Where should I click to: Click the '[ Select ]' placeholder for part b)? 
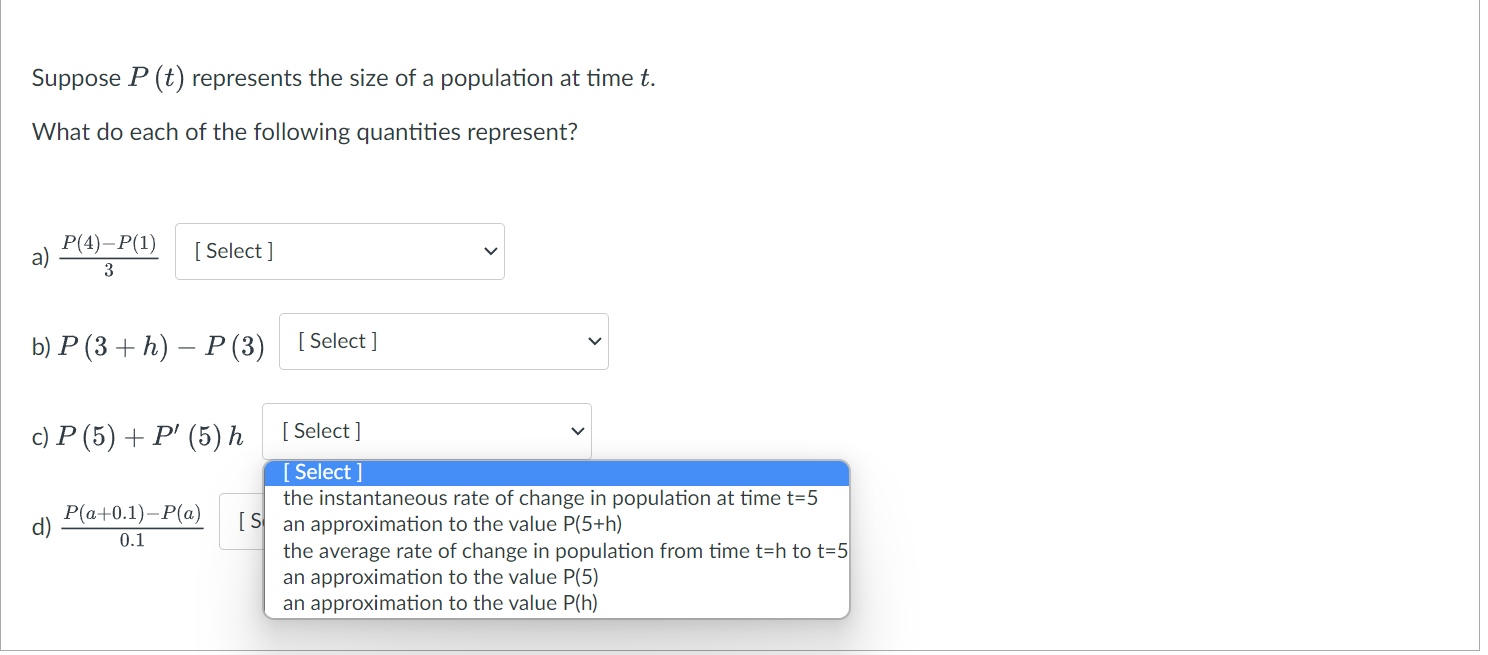(x=335, y=341)
